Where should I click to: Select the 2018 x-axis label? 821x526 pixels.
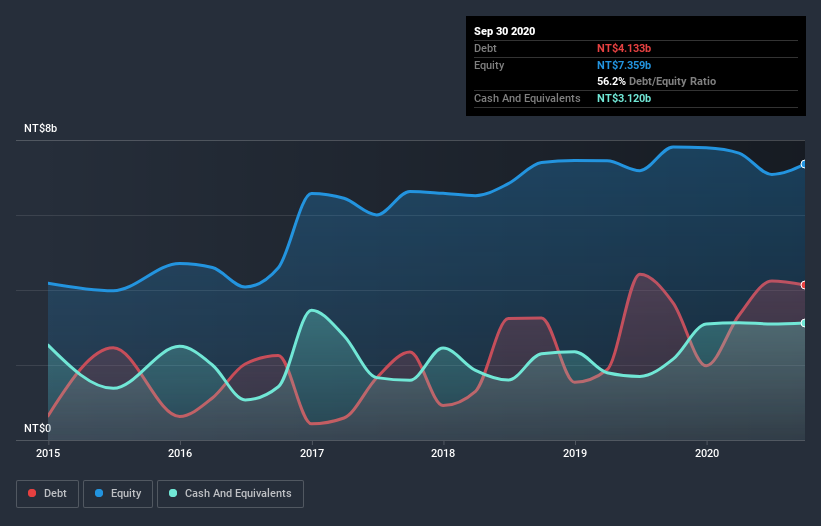click(x=443, y=453)
